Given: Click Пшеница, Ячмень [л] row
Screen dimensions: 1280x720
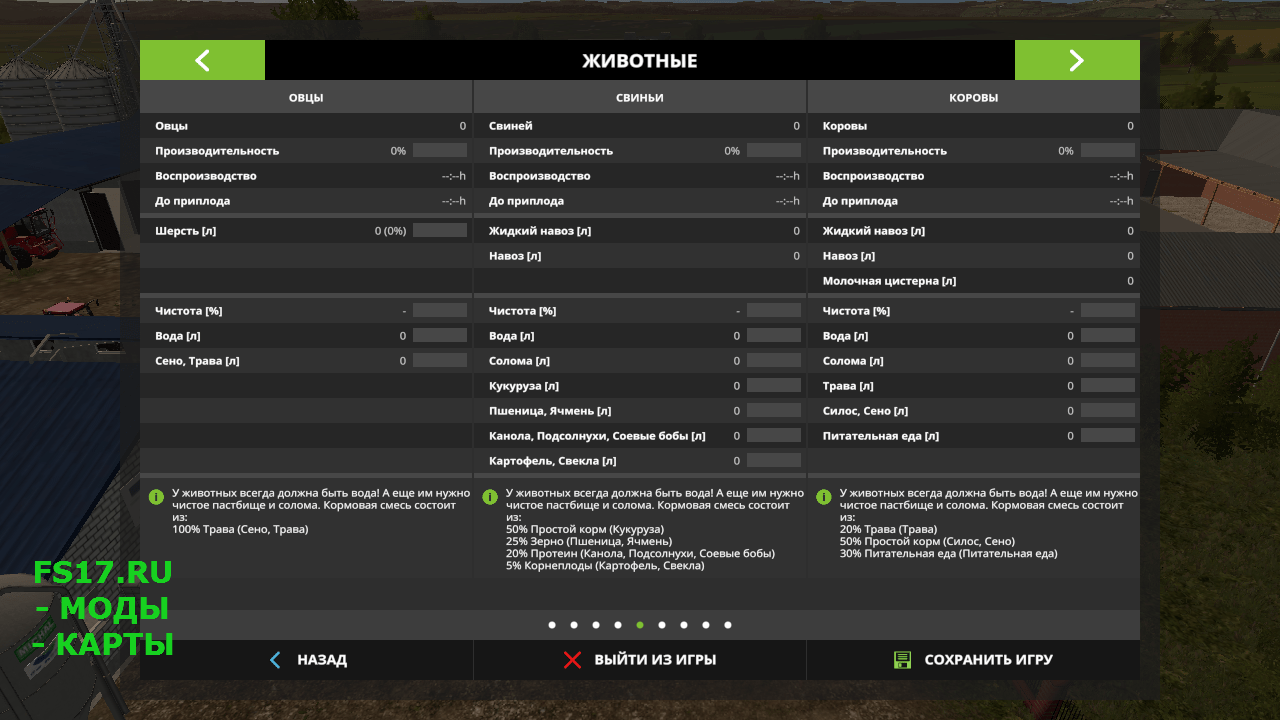Looking at the screenshot, I should 640,411.
